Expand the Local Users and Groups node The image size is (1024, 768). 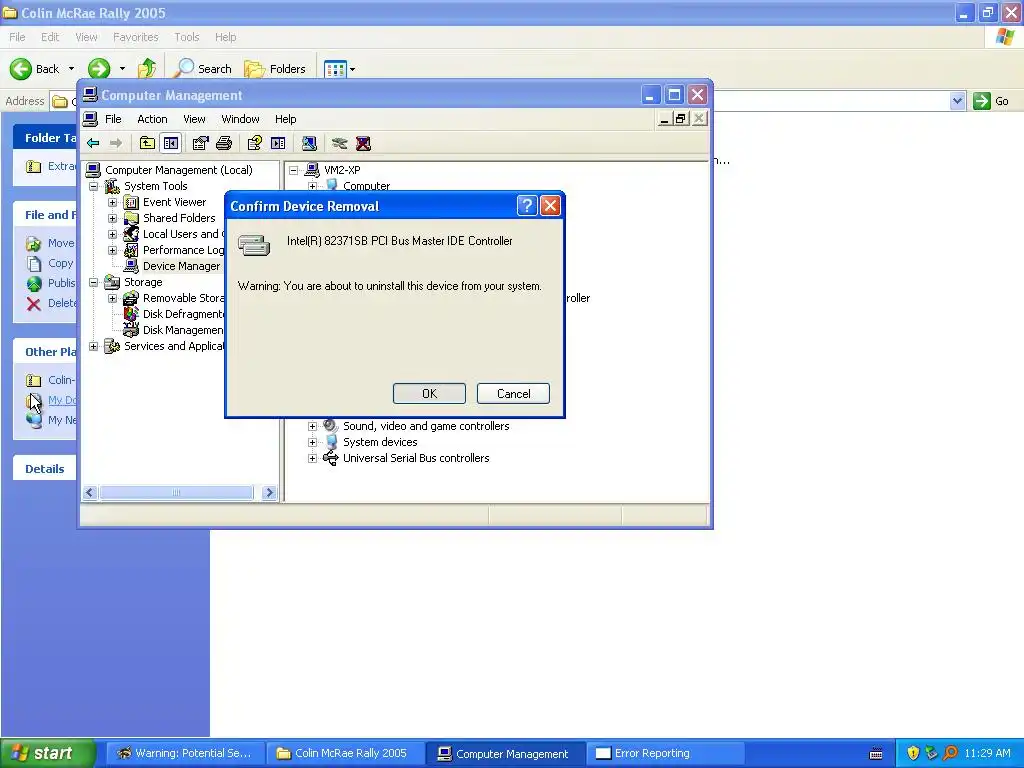(x=112, y=234)
